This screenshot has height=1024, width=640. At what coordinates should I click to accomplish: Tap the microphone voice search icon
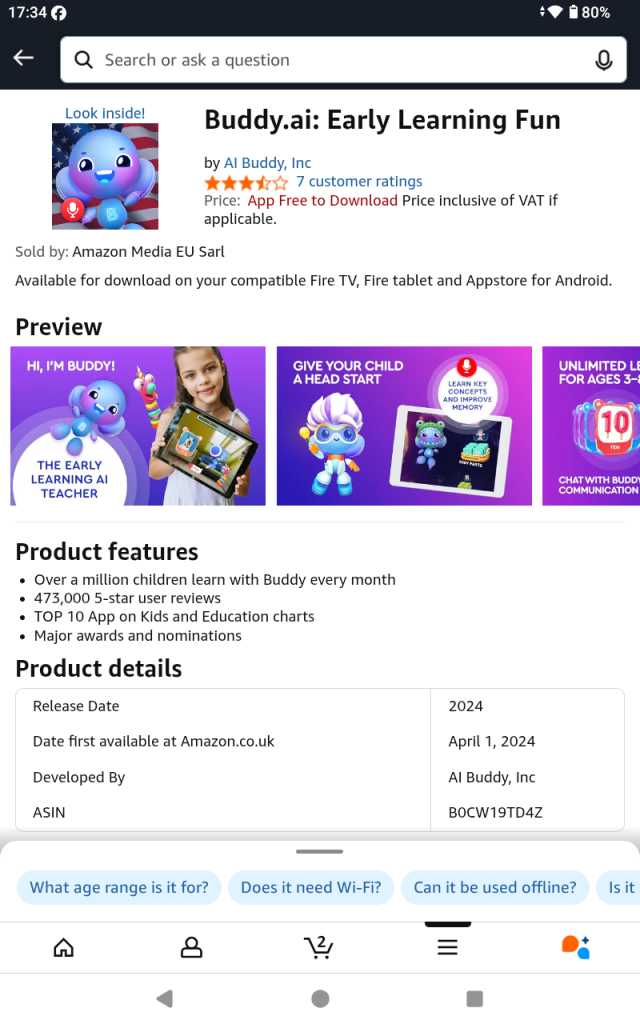(x=603, y=60)
